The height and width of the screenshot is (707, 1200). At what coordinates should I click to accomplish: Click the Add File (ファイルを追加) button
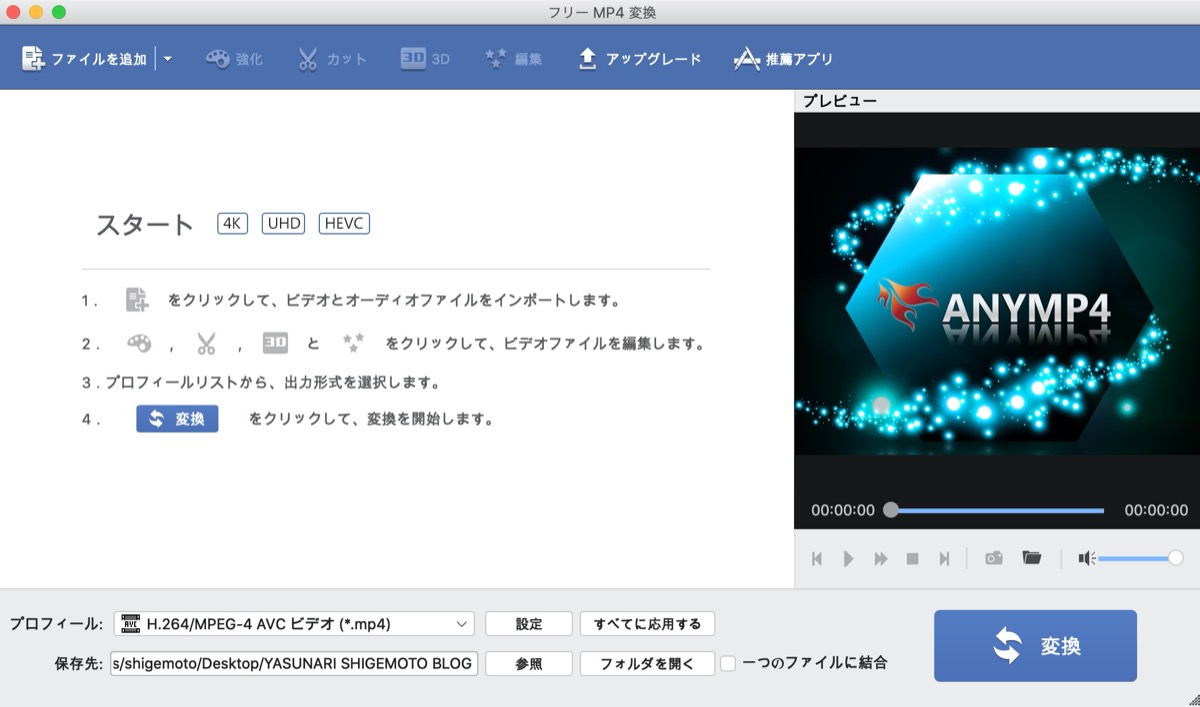pos(84,59)
